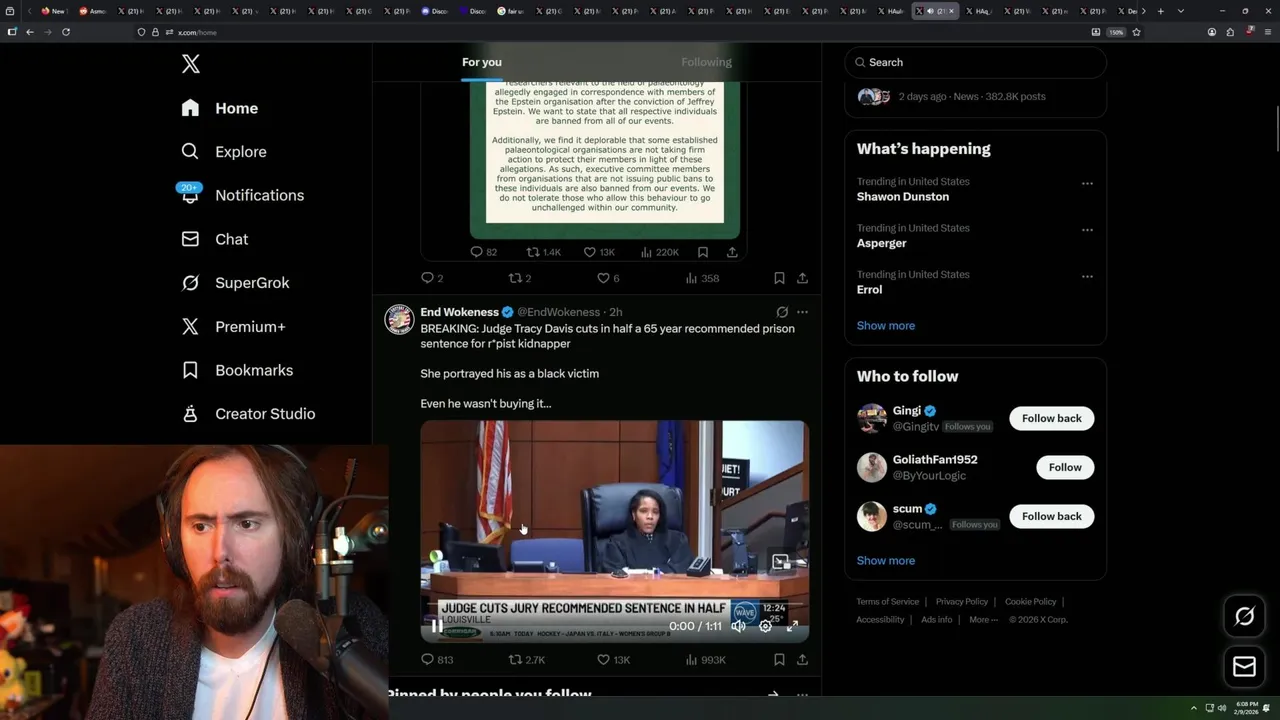Switch to Following tab
This screenshot has height=720, width=1280.
[706, 62]
